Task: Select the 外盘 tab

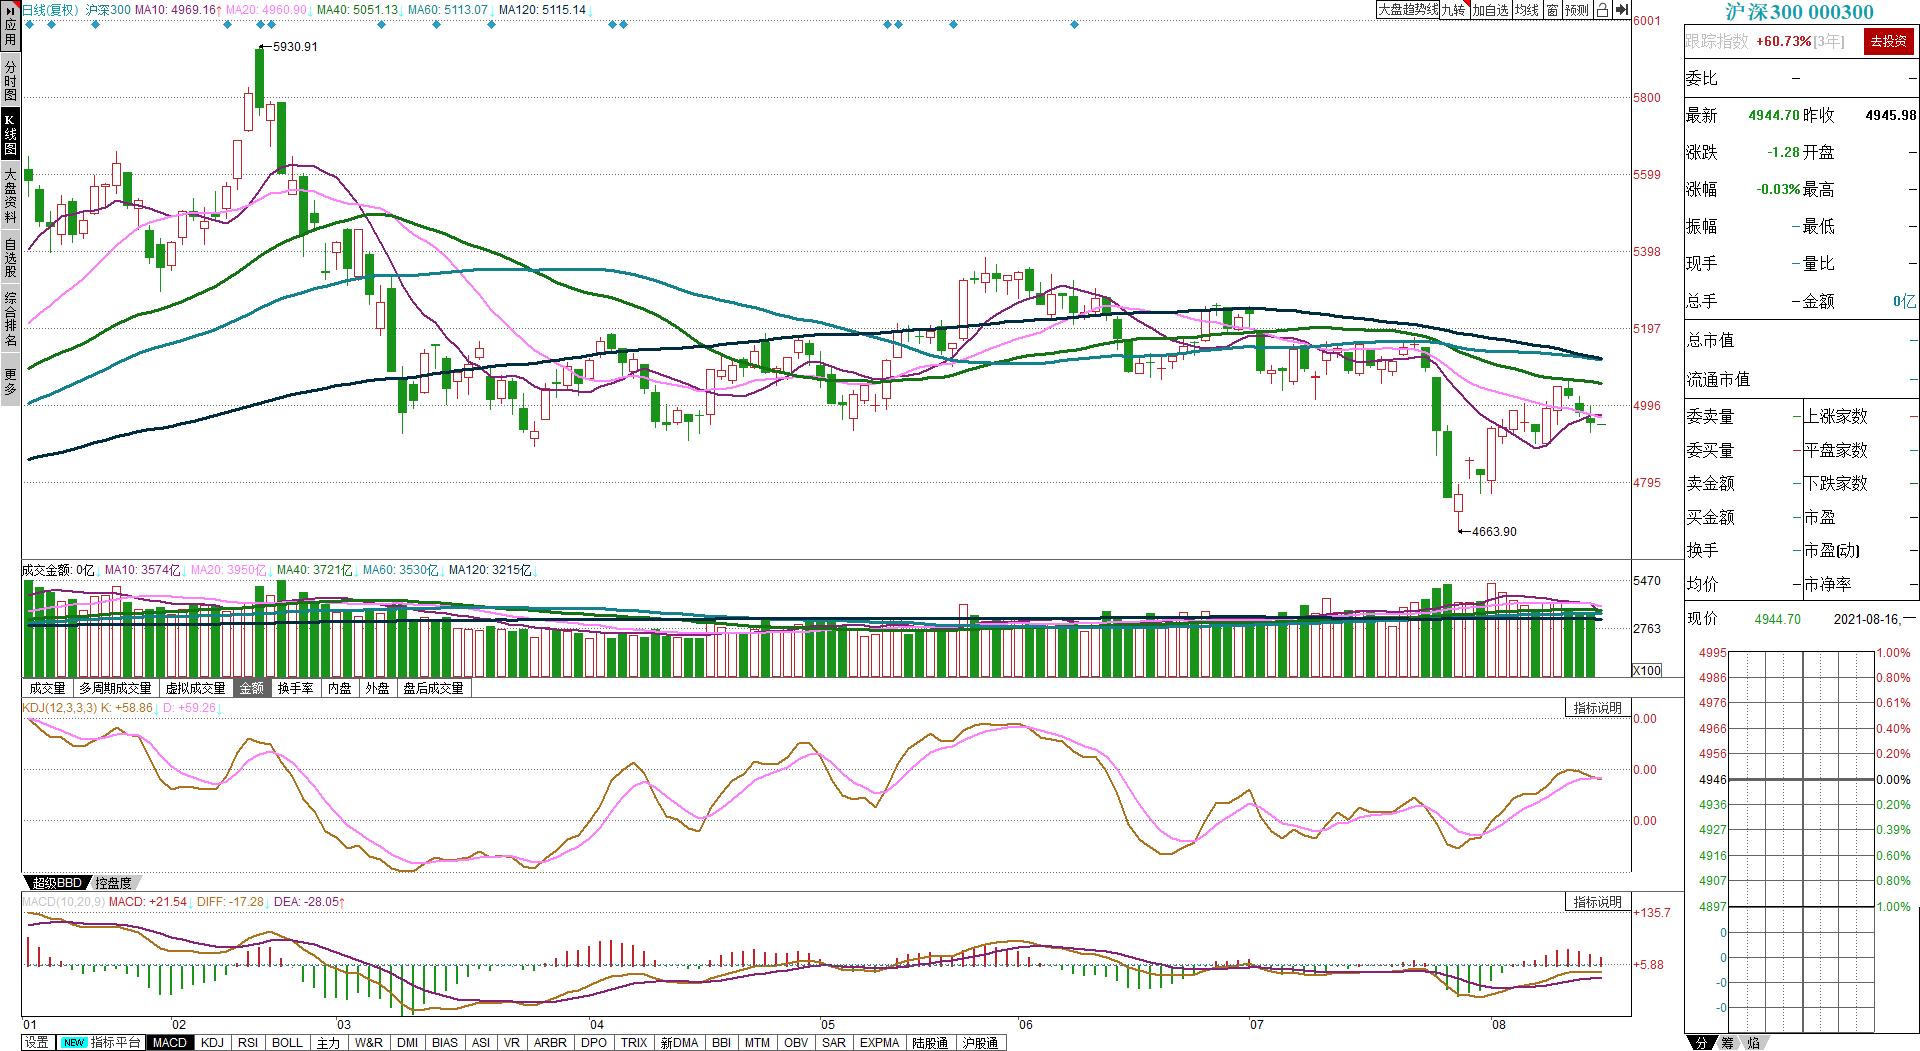Action: coord(377,688)
